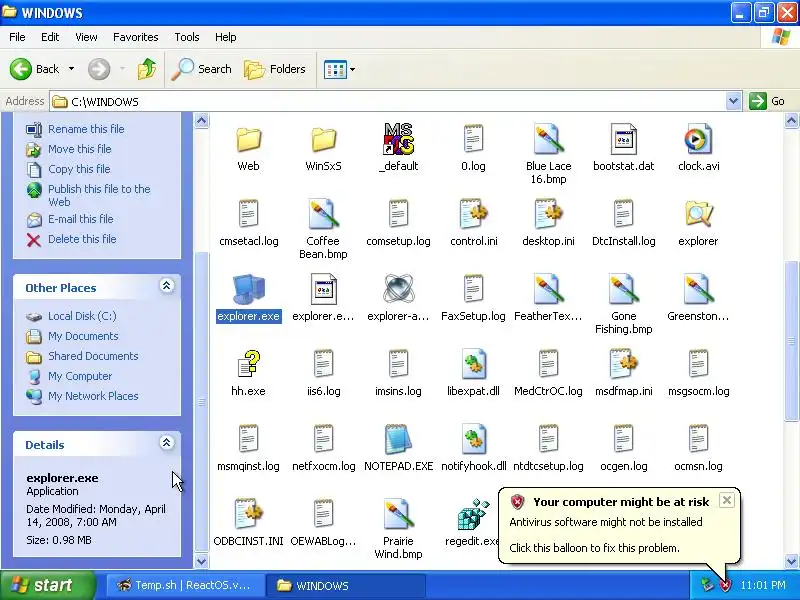Select the regedit.exe registry editor icon
This screenshot has width=800, height=600.
tap(473, 514)
